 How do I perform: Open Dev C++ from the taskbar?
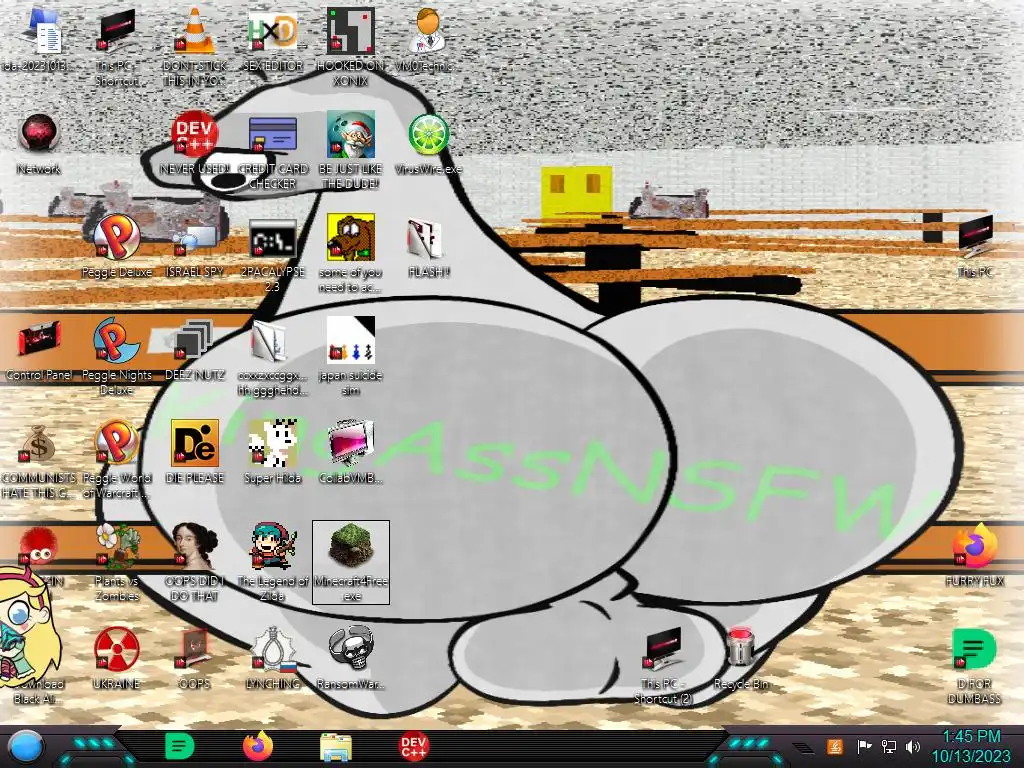click(x=414, y=747)
